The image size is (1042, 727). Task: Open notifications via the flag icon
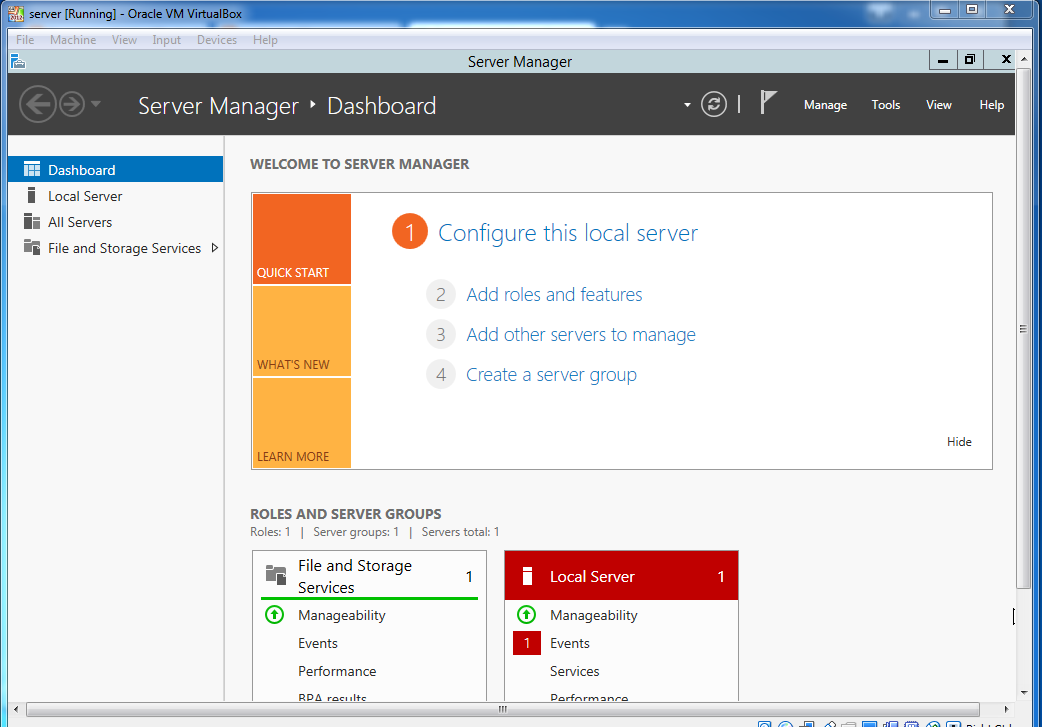(767, 102)
